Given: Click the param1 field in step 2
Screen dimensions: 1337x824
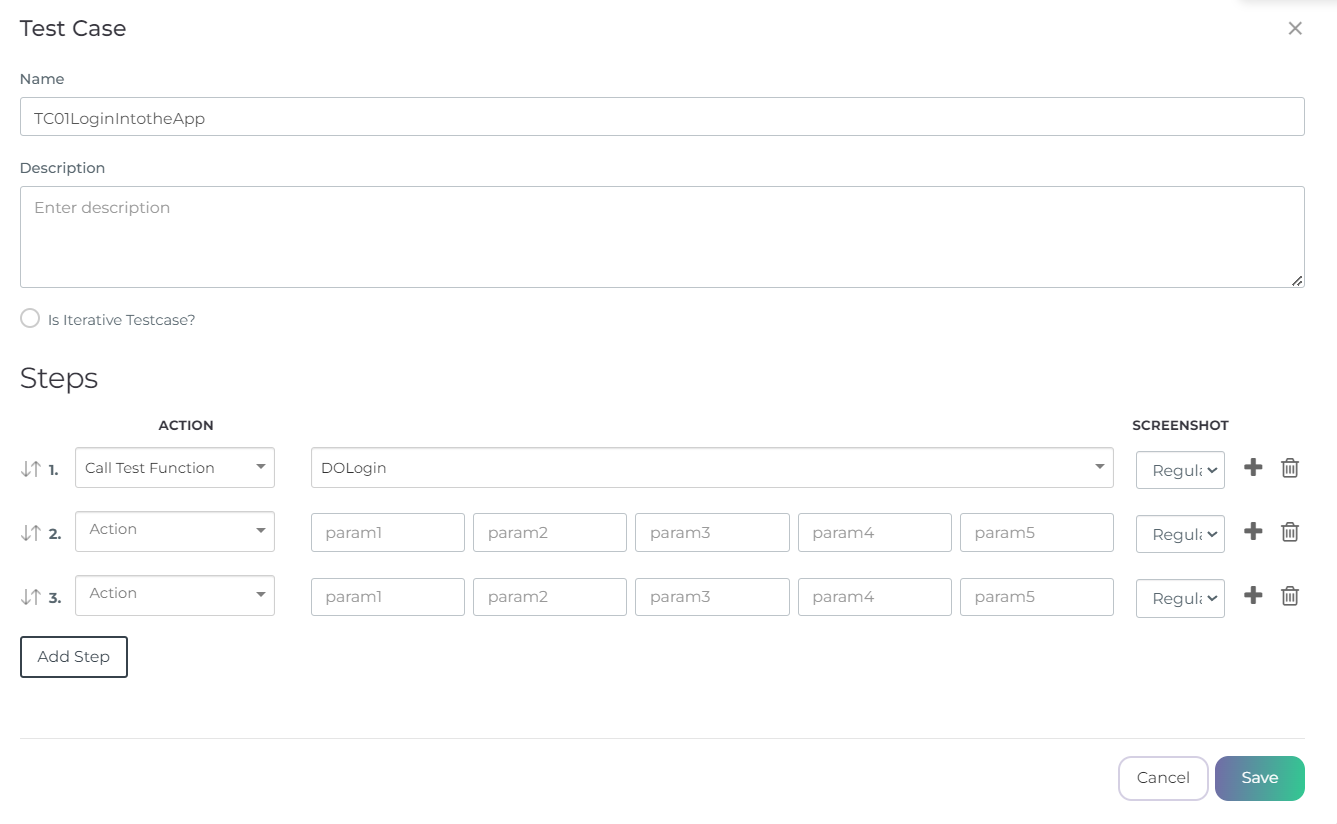Looking at the screenshot, I should tap(388, 532).
